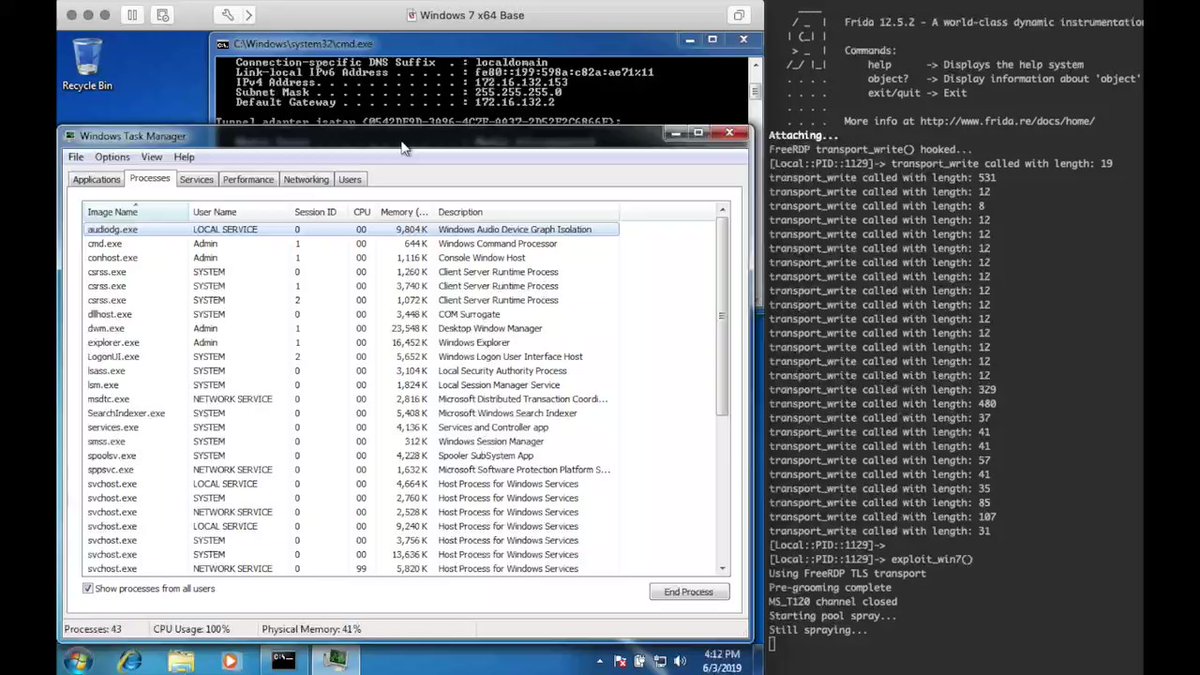This screenshot has width=1200, height=675.
Task: Select the spoolsv.exe process row
Action: 351,455
